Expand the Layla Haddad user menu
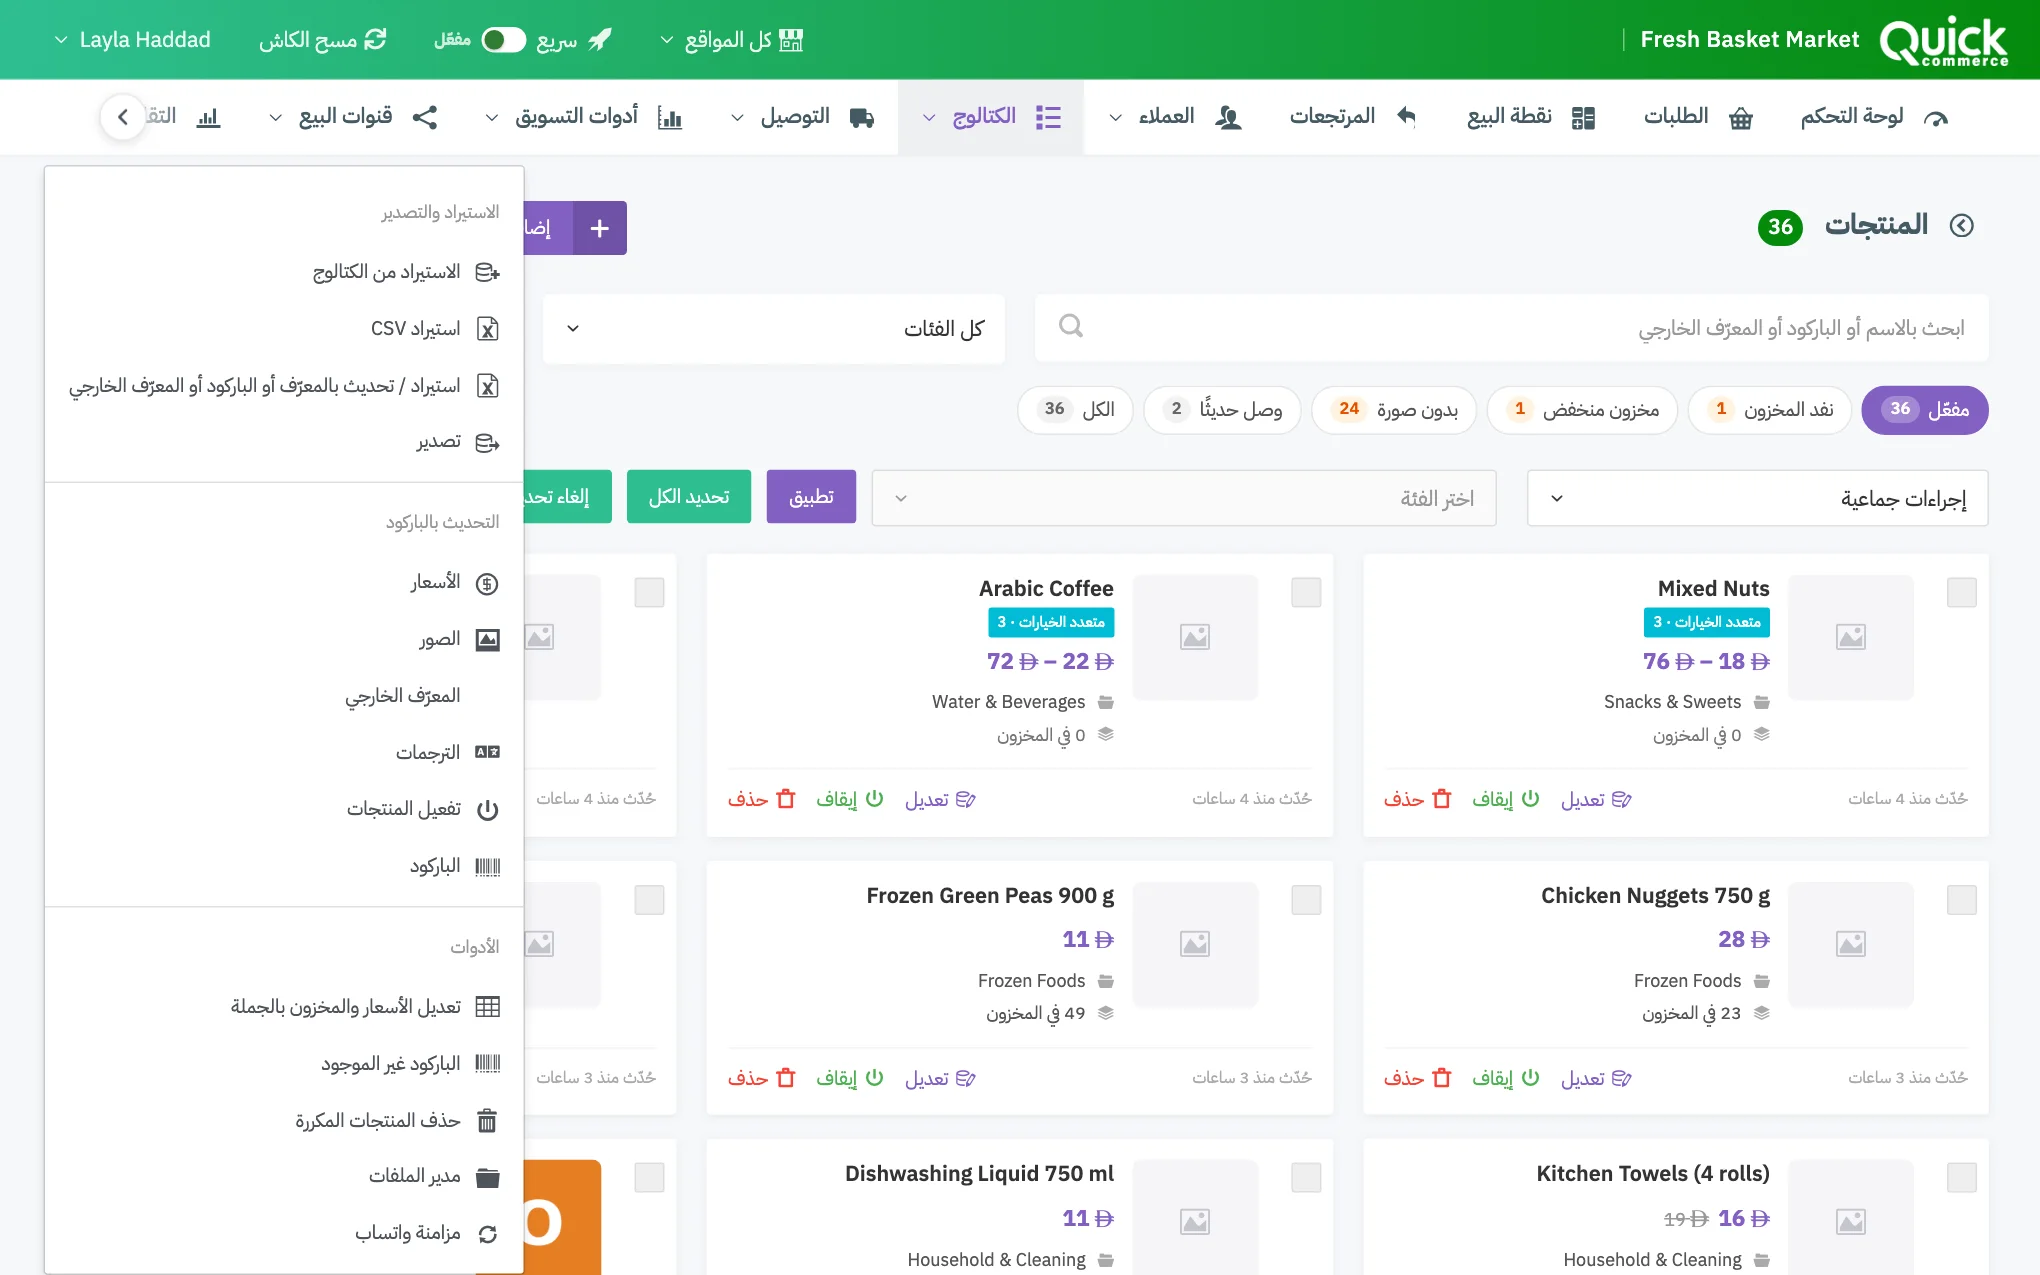 click(132, 40)
